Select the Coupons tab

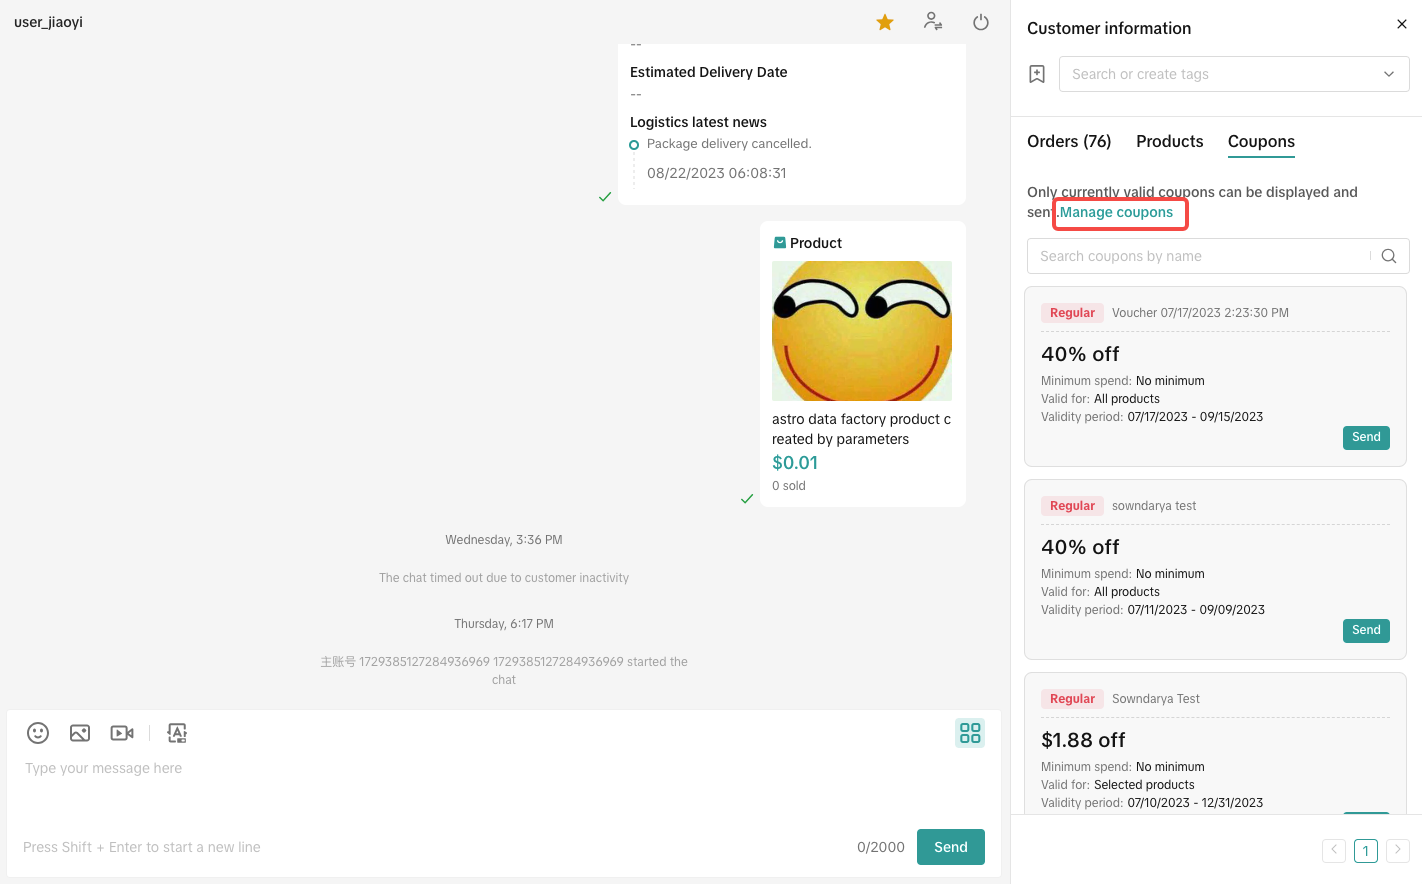[x=1261, y=141]
